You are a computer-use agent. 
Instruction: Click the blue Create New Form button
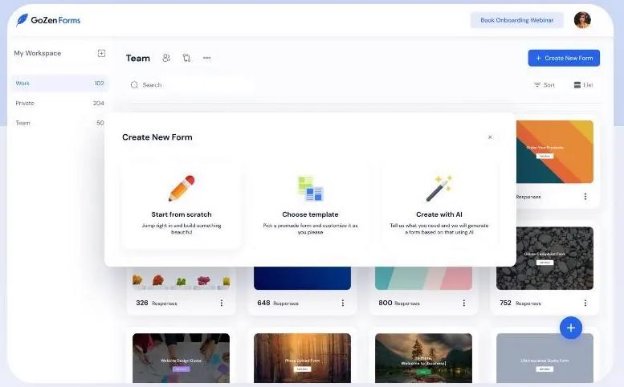coord(564,58)
